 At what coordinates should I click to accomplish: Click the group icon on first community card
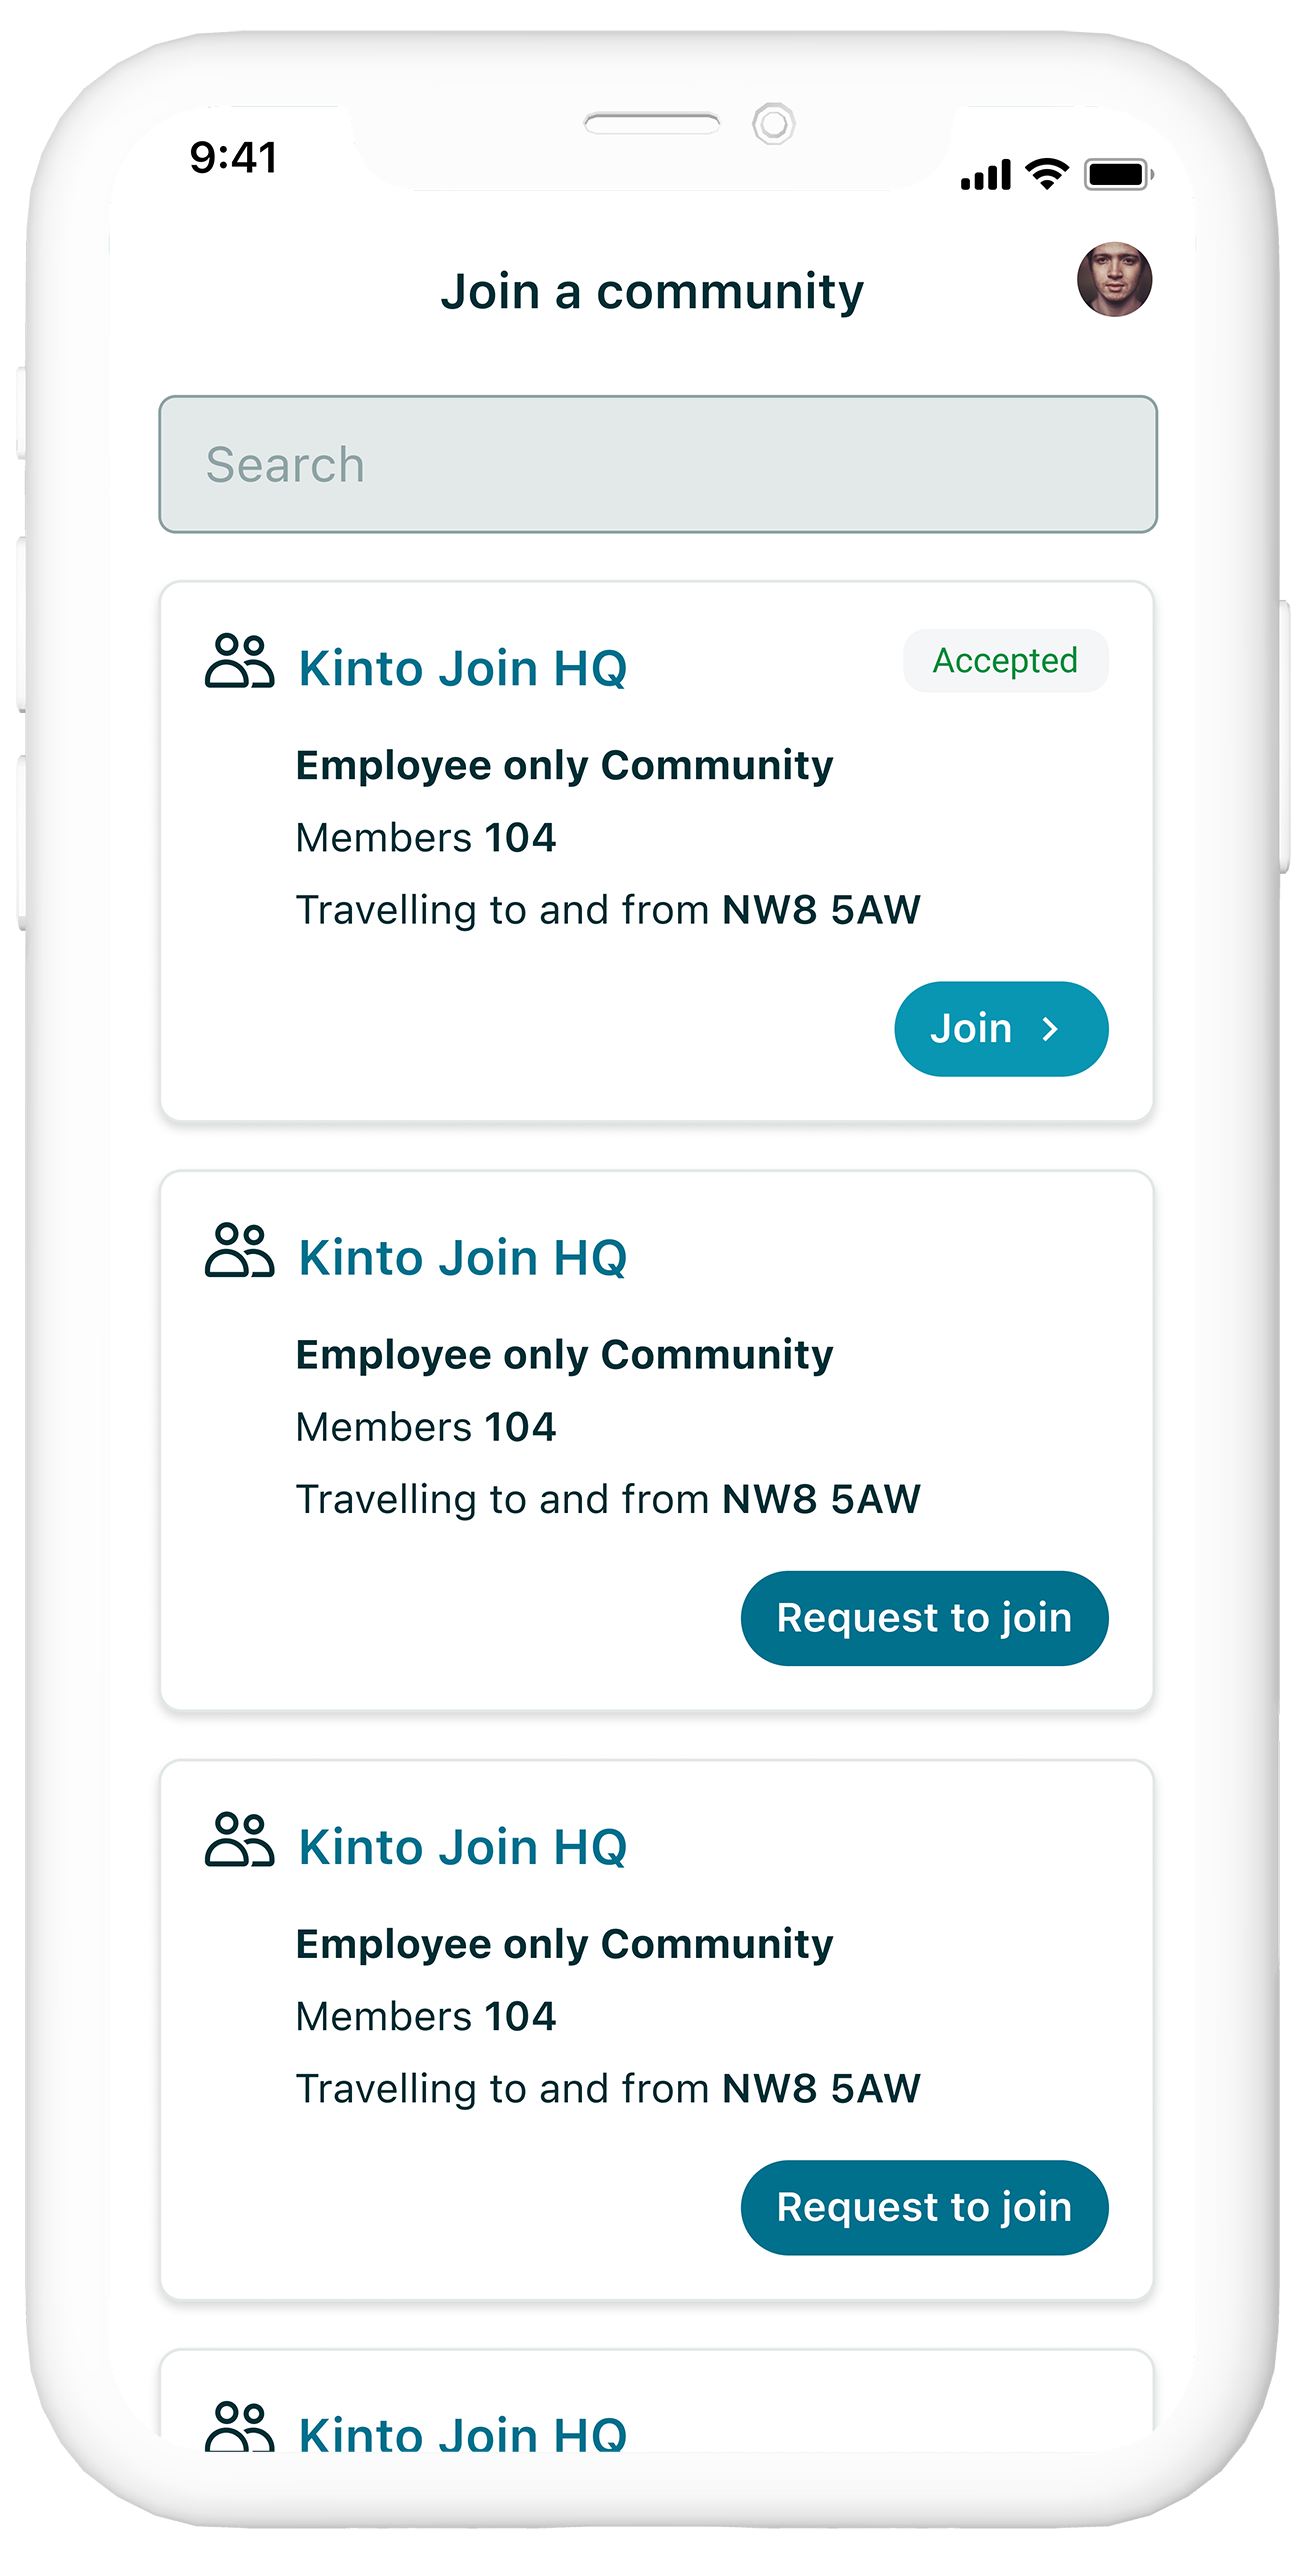(239, 661)
